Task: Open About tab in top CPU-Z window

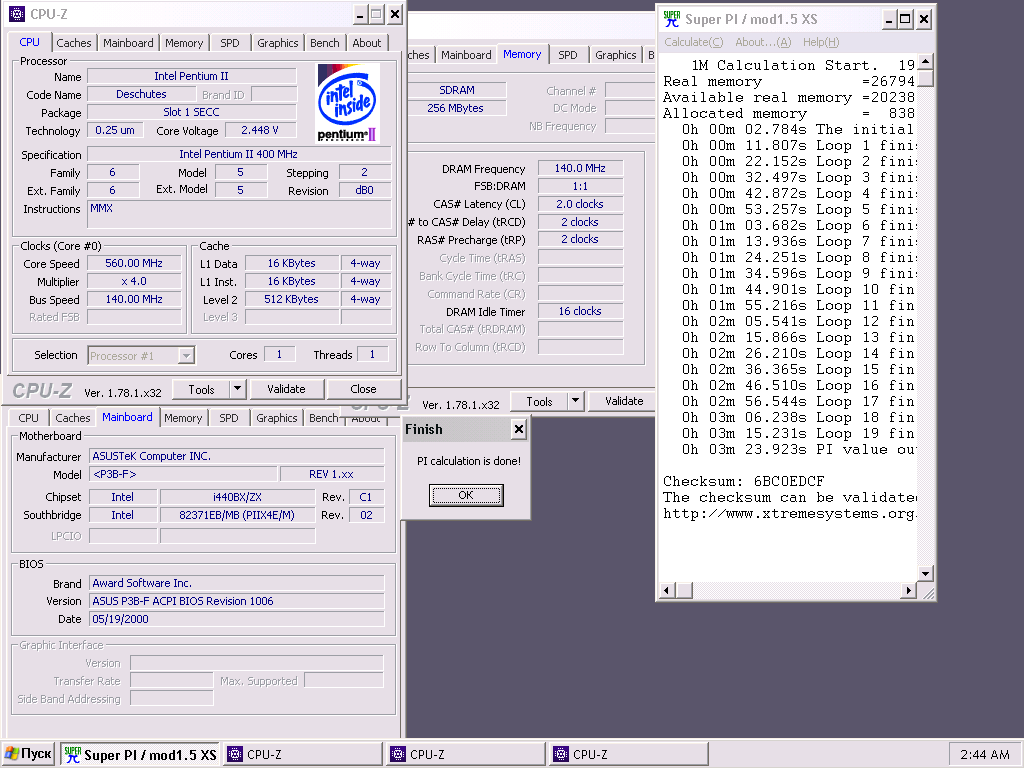Action: (366, 43)
